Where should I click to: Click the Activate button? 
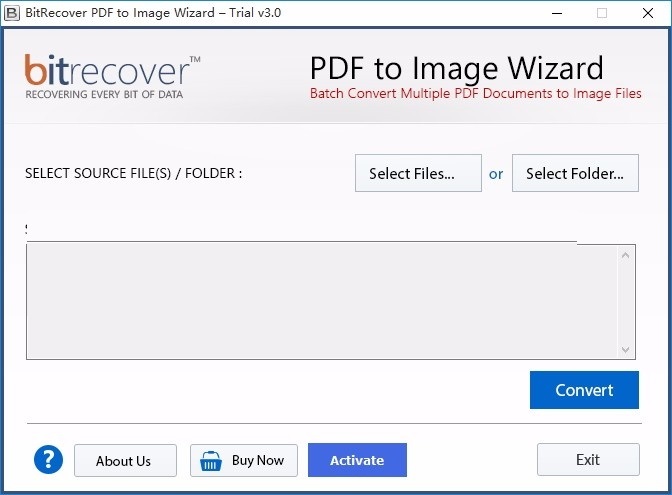coord(357,460)
